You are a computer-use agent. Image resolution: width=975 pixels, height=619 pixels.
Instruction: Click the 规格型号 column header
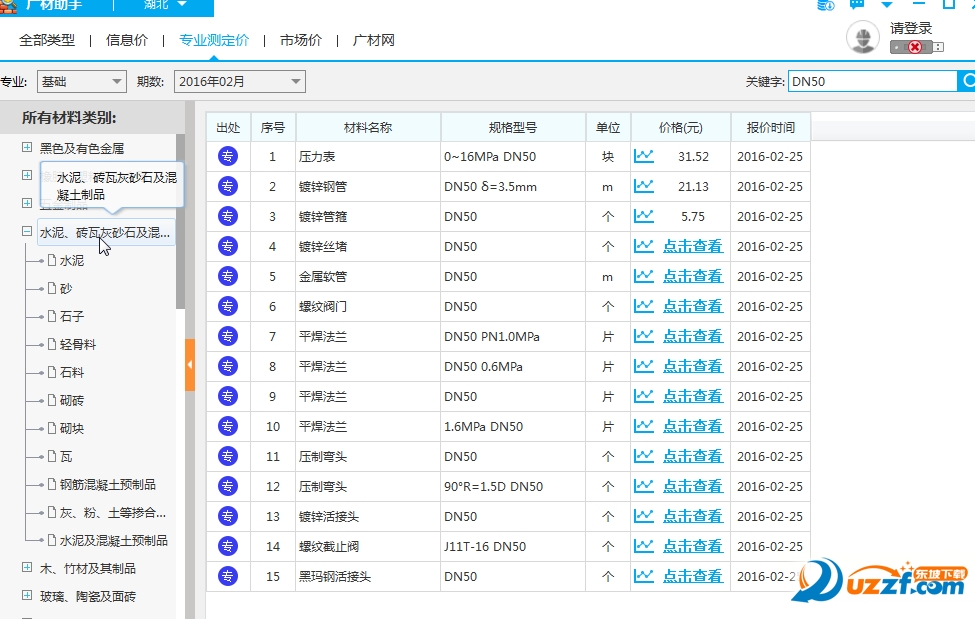coord(513,128)
